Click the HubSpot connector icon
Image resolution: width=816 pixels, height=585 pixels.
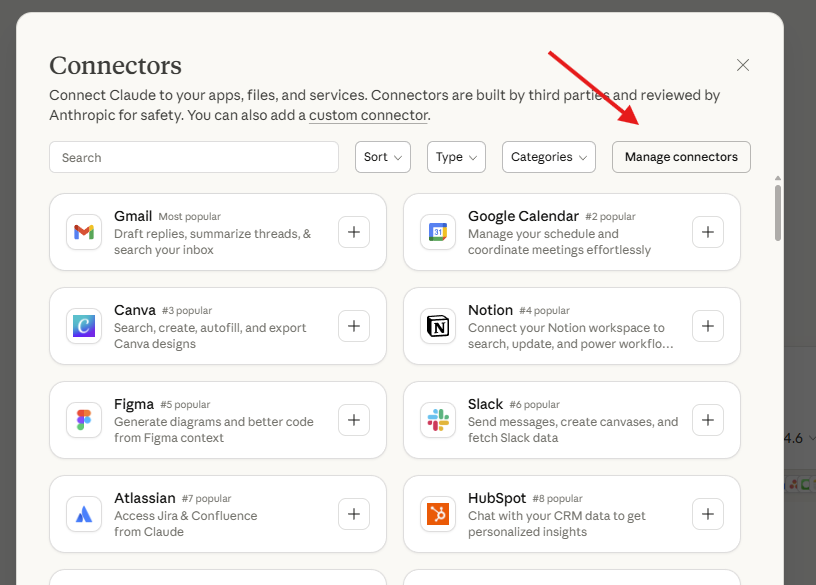point(438,514)
